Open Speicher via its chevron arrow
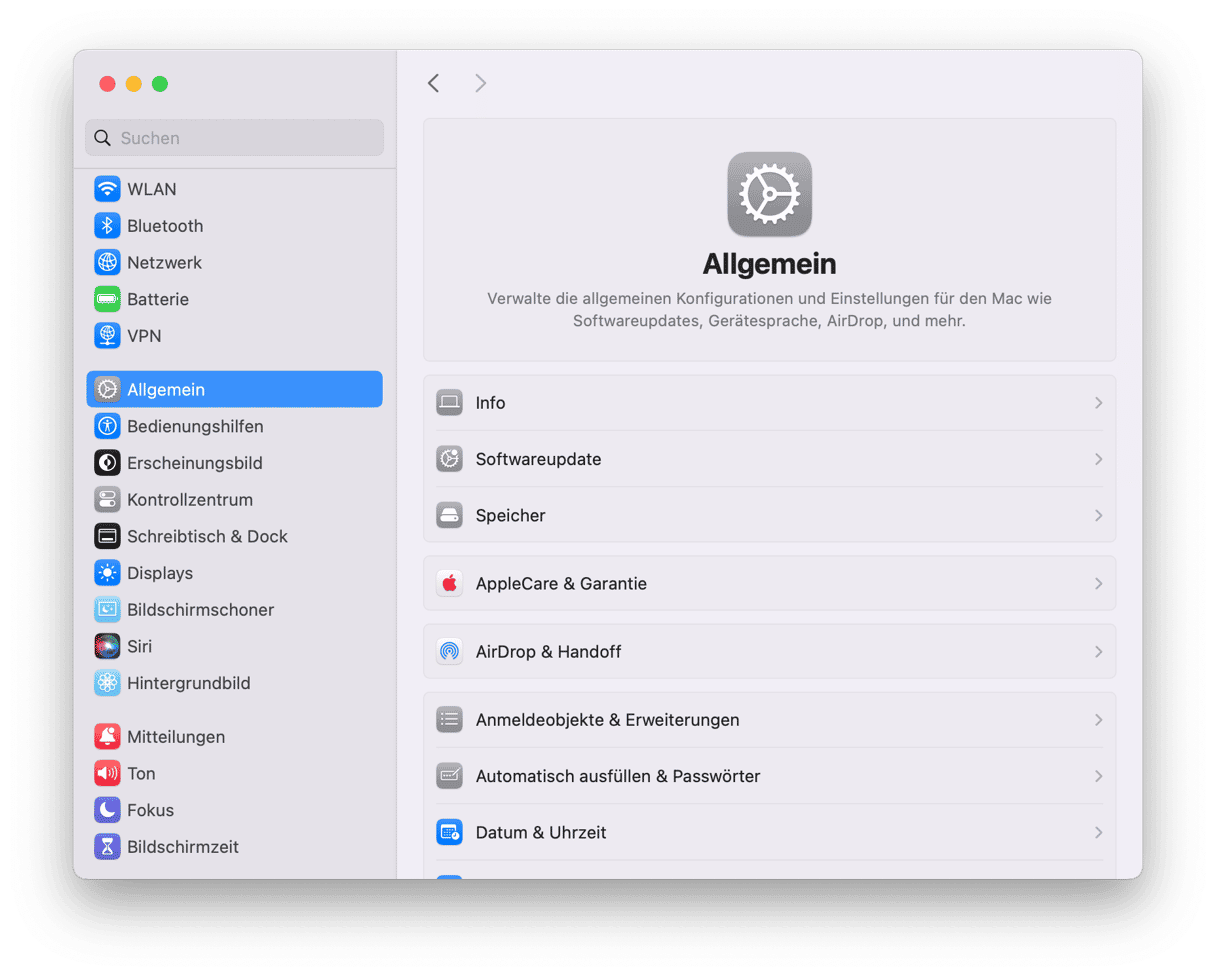The height and width of the screenshot is (976, 1216). pyautogui.click(x=1098, y=515)
